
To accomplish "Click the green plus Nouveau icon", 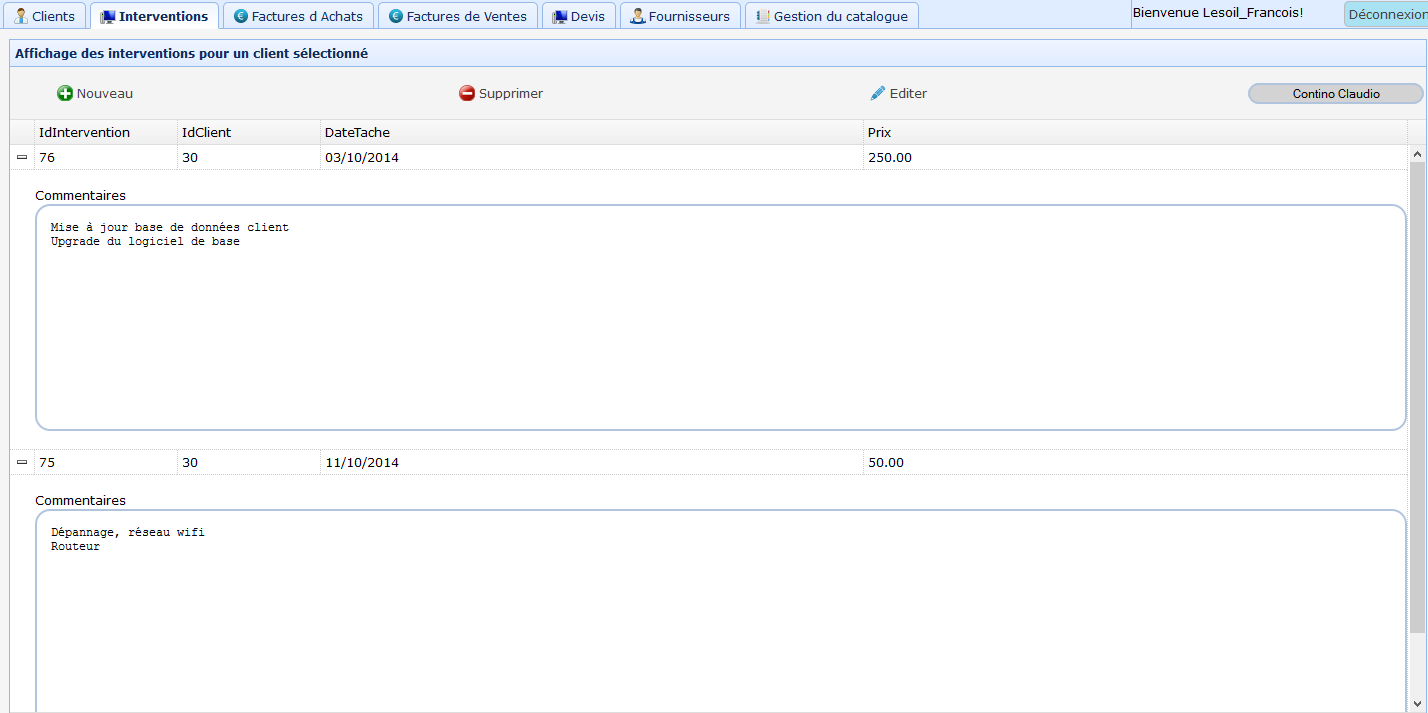I will [x=65, y=93].
